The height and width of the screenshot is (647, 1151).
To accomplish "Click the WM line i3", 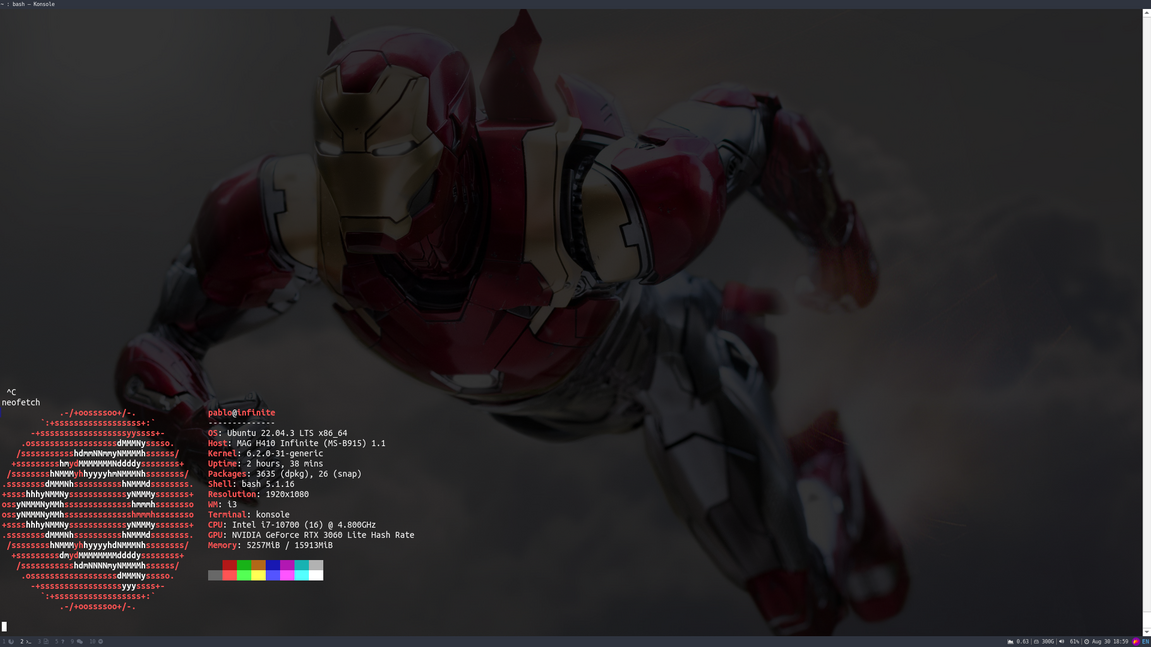I will click(222, 505).
